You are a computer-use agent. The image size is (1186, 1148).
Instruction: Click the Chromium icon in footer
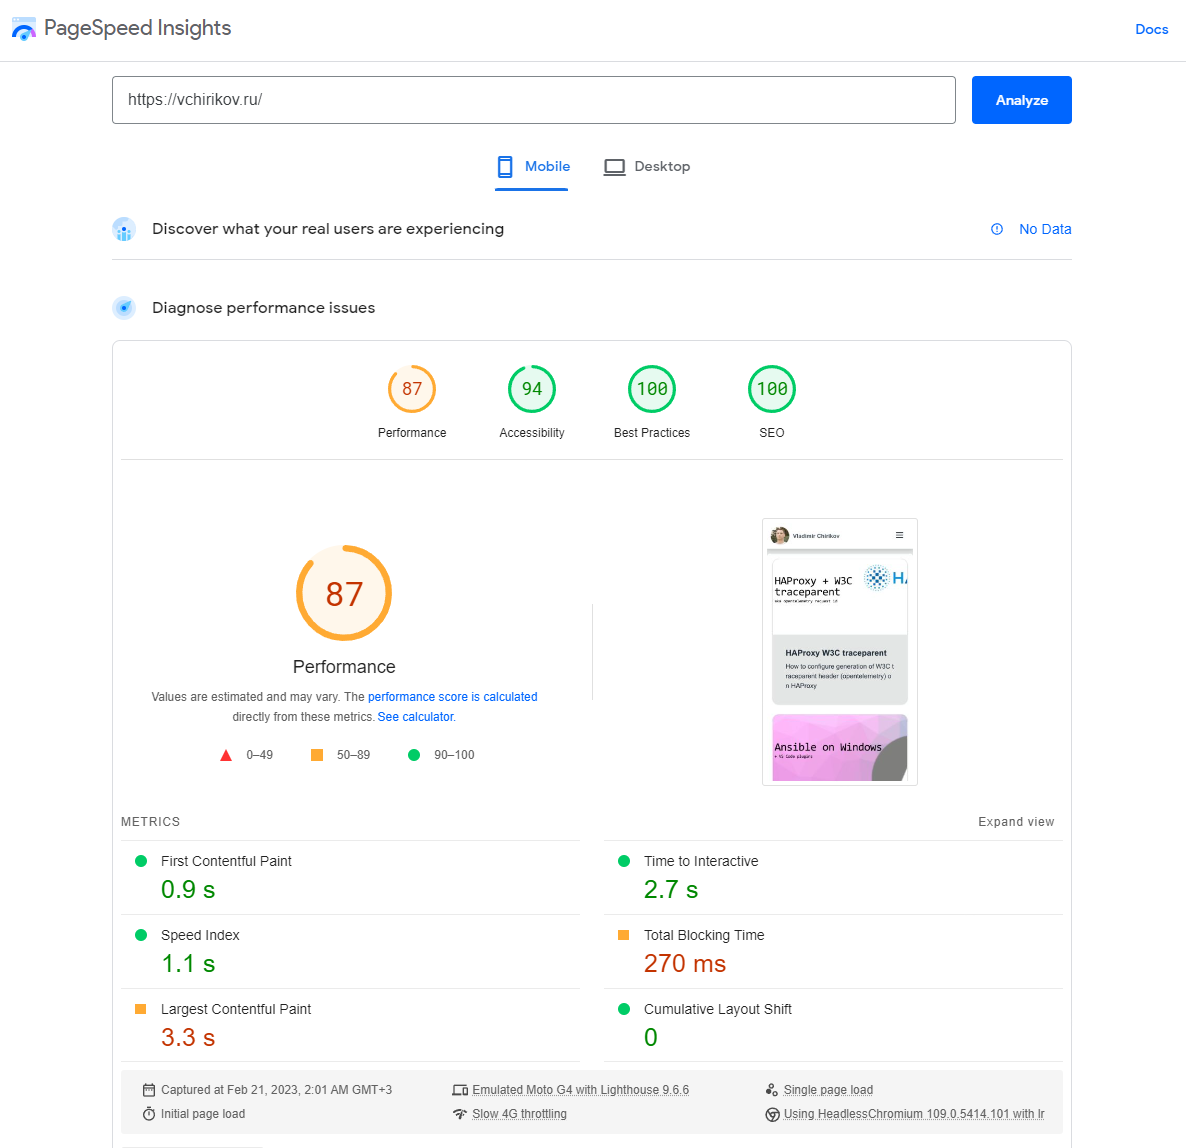point(772,1114)
